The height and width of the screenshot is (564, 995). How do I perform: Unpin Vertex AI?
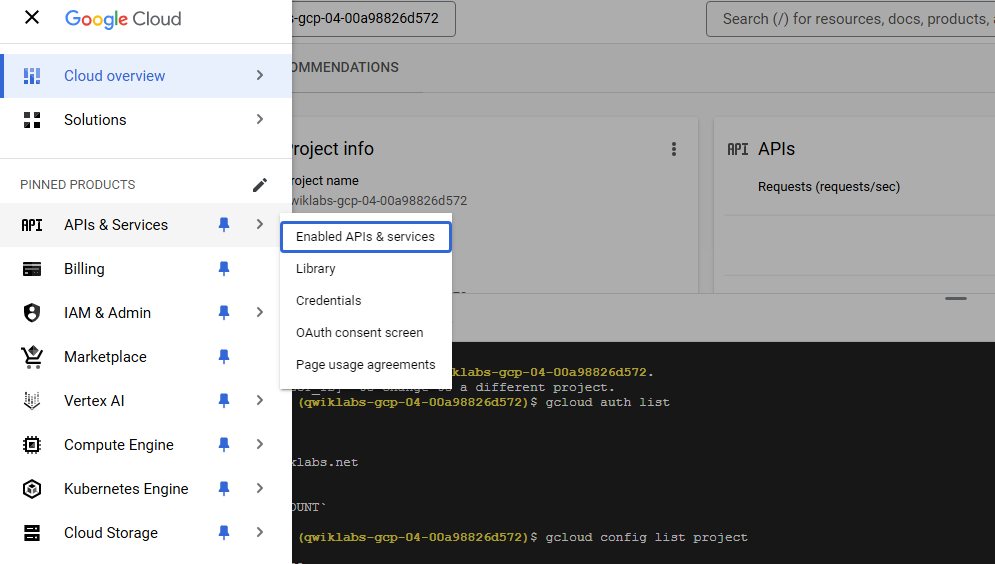224,400
